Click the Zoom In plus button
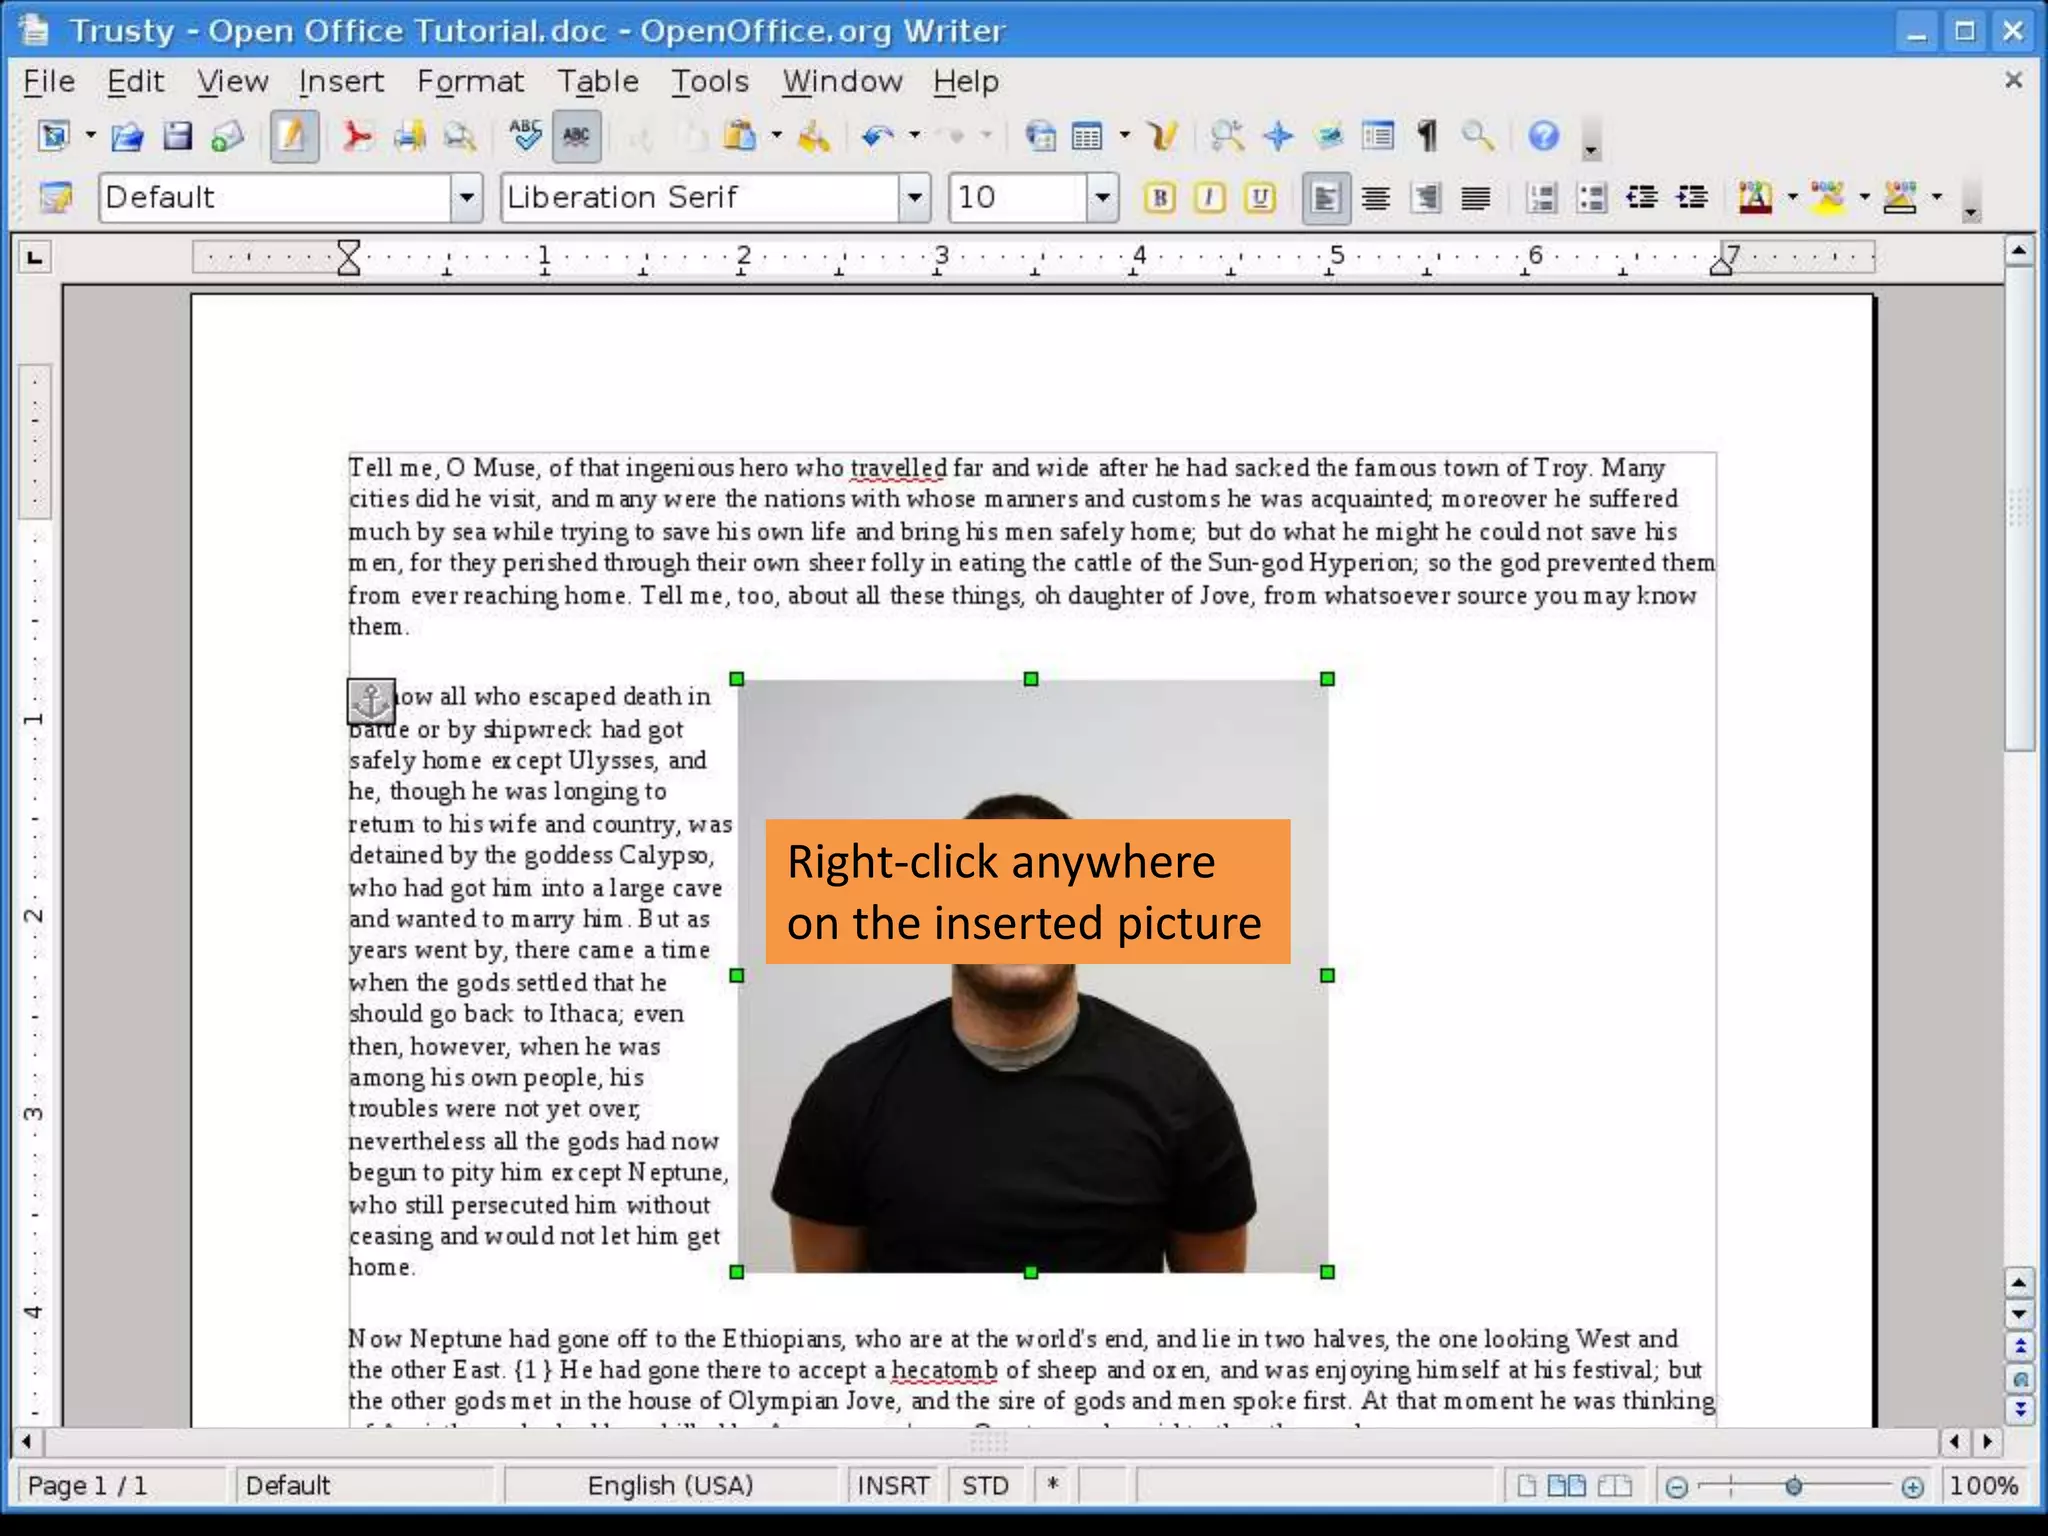 [1912, 1487]
